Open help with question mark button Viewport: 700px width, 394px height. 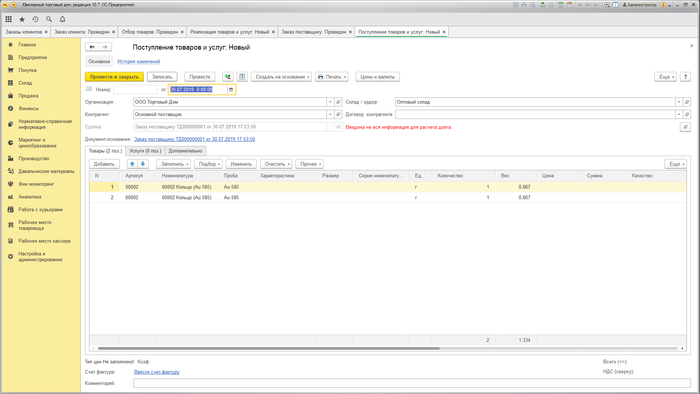[685, 77]
